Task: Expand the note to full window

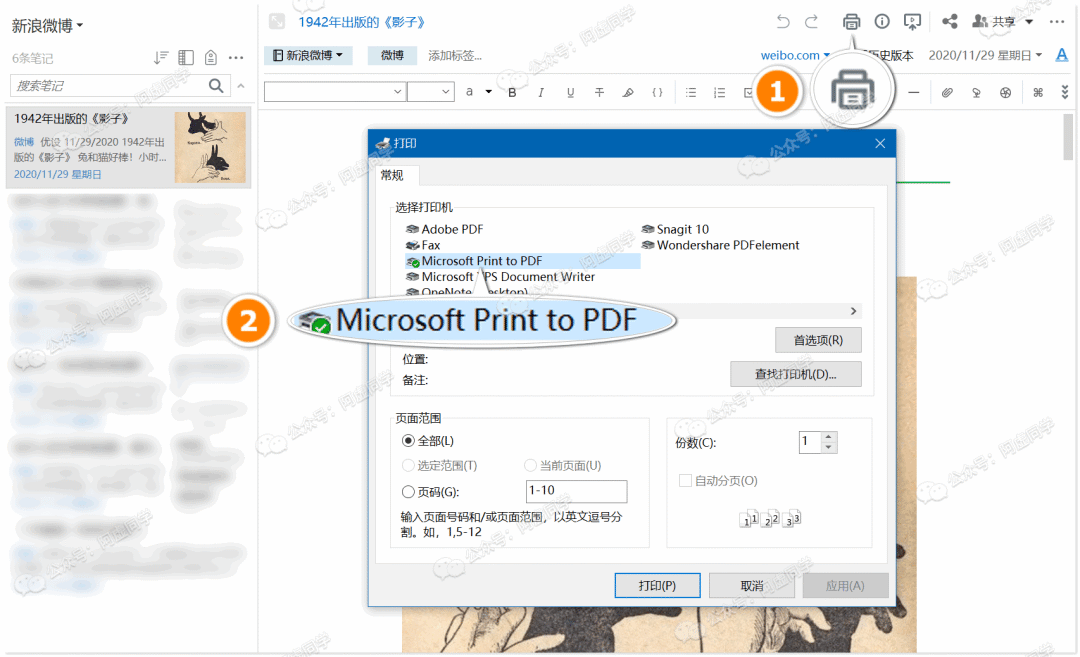Action: click(277, 21)
